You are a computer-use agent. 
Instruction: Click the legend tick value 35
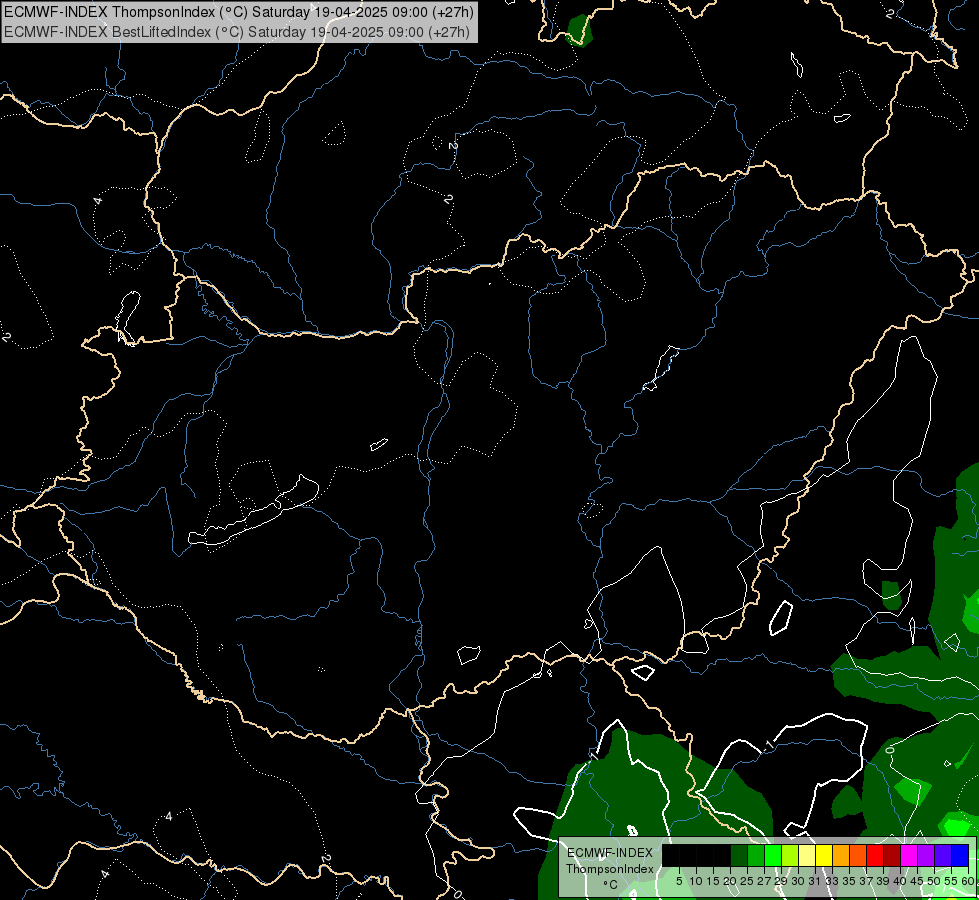pos(849,881)
